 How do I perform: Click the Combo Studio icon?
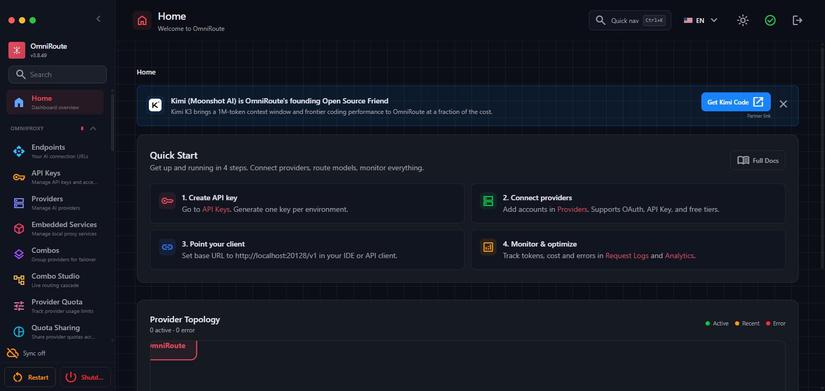[x=19, y=280]
